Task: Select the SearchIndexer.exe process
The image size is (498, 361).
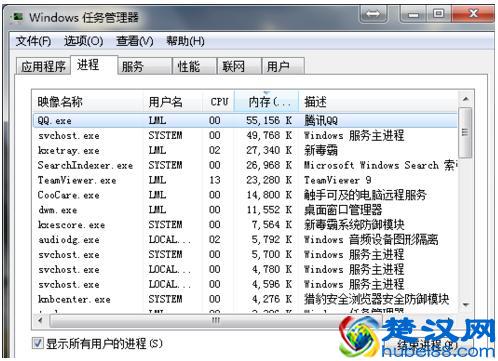Action: point(245,165)
